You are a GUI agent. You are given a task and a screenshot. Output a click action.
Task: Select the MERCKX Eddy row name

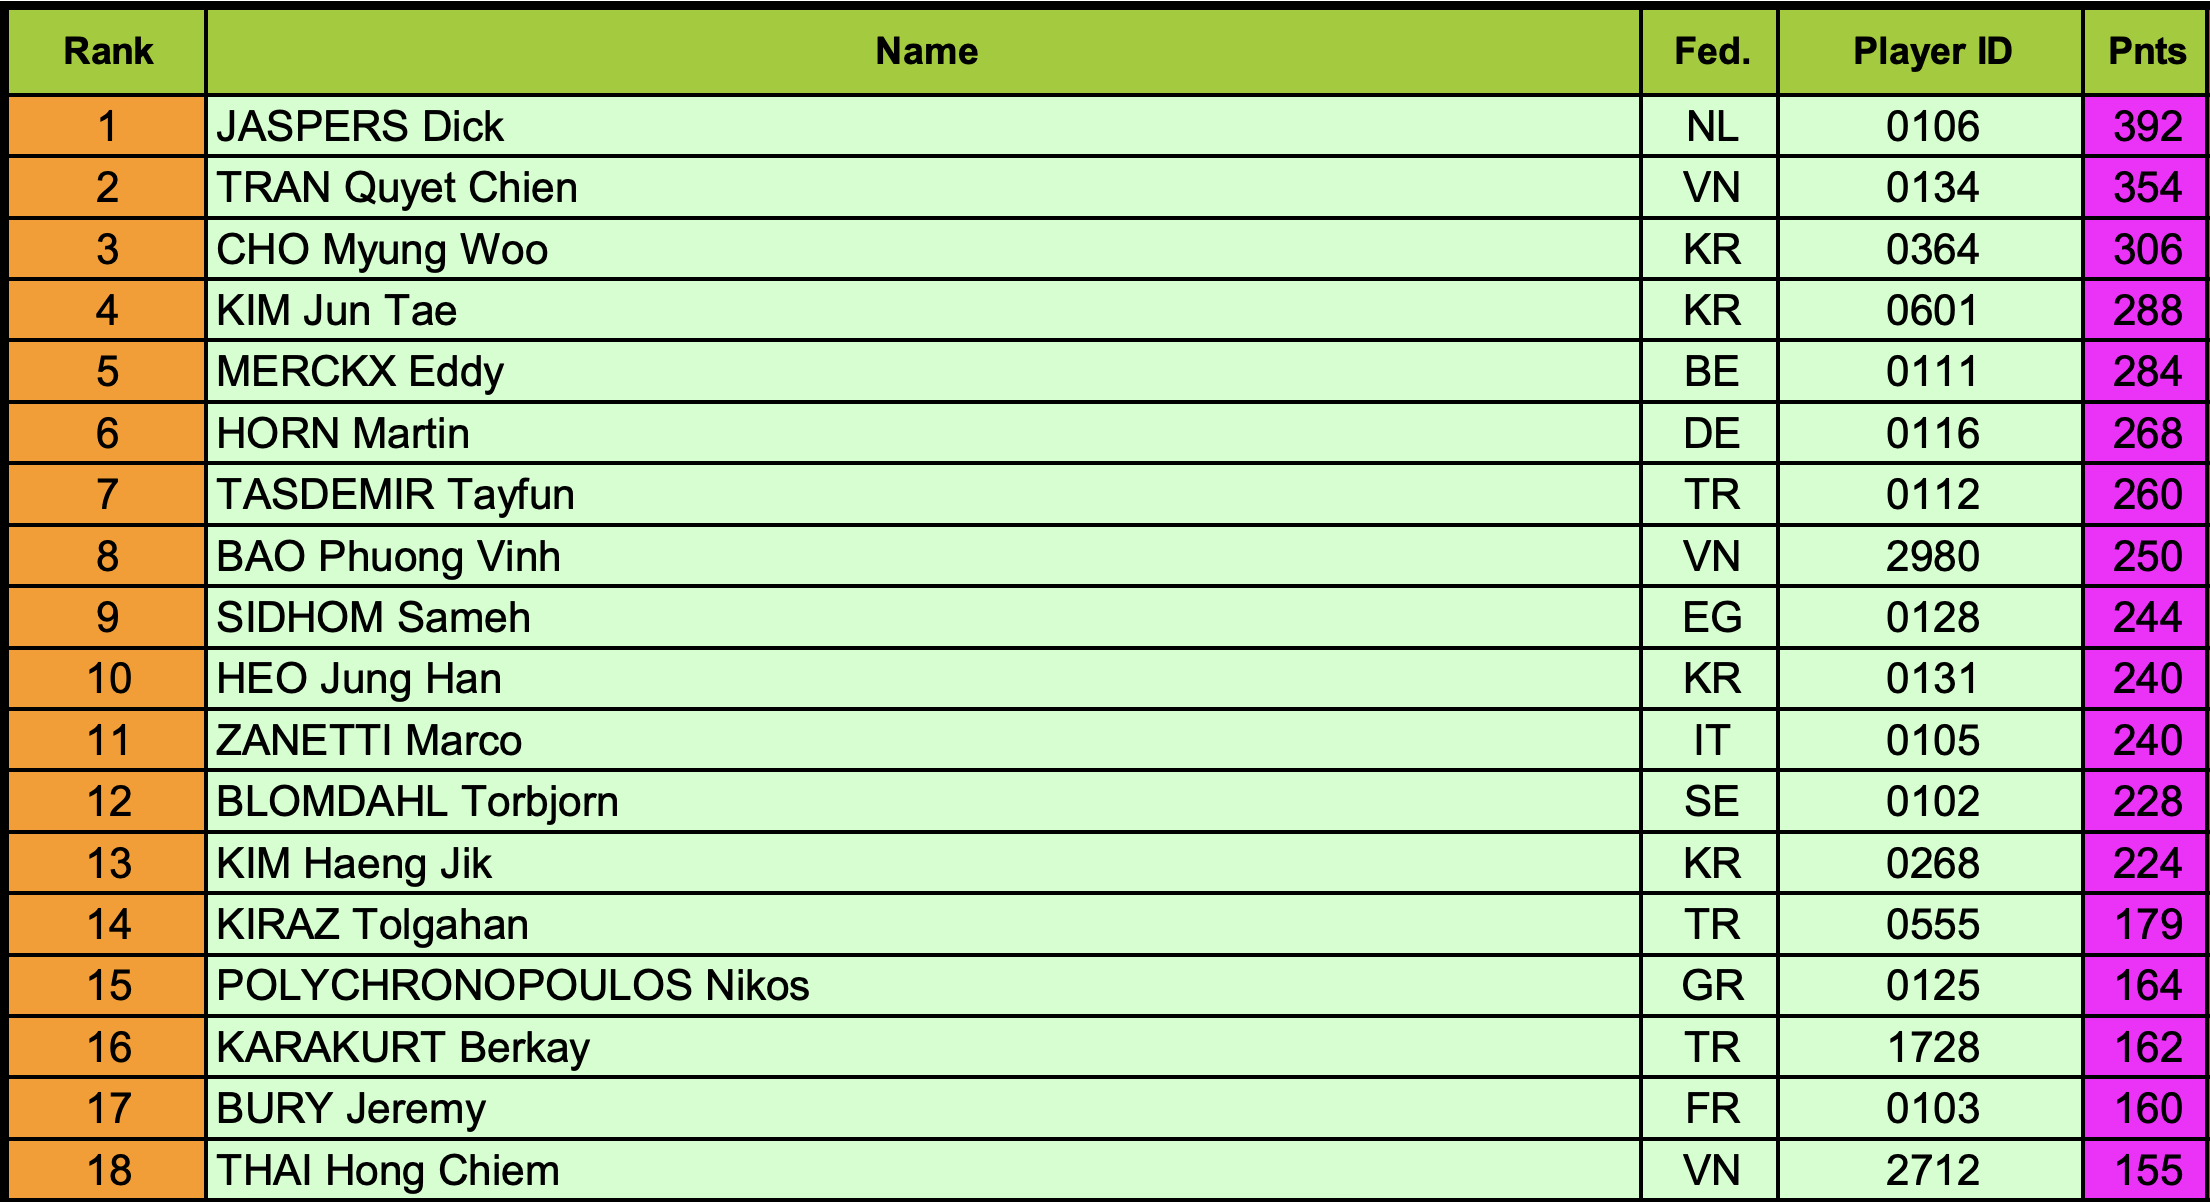pos(924,372)
